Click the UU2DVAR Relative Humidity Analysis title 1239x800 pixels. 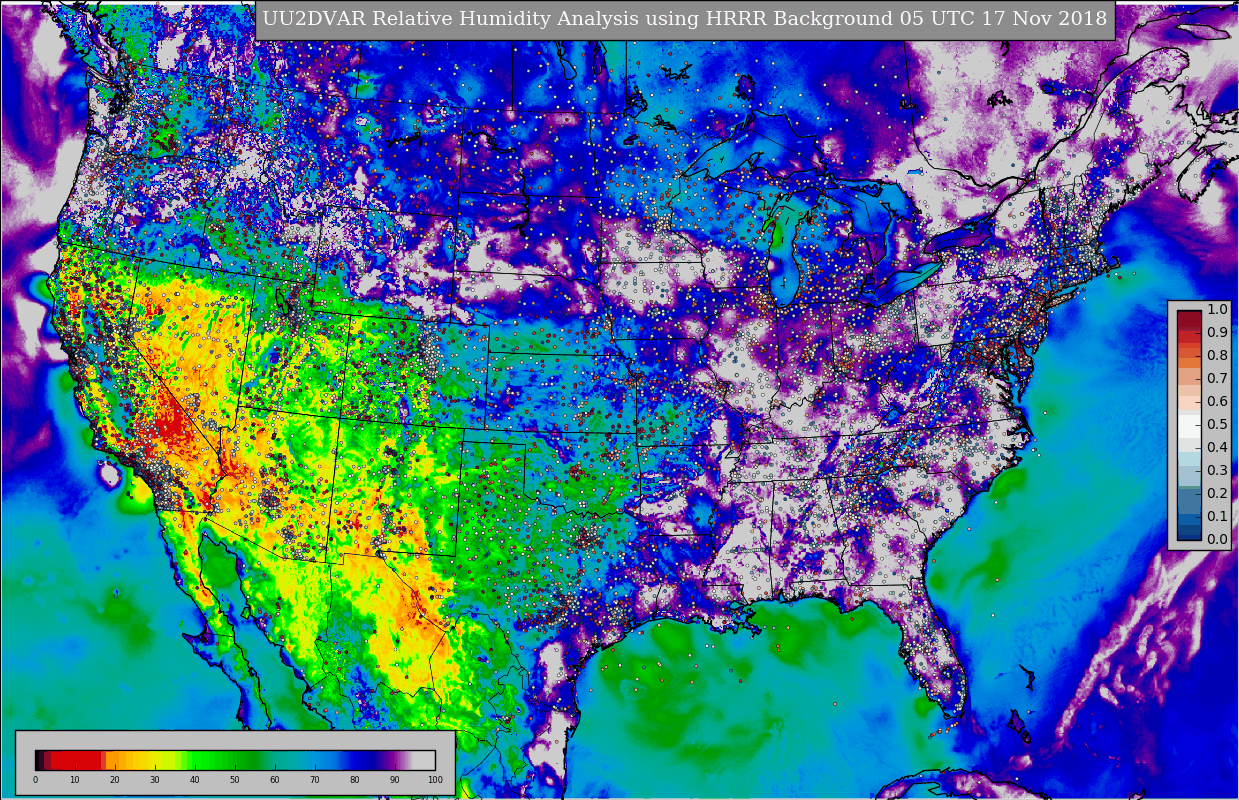click(685, 19)
